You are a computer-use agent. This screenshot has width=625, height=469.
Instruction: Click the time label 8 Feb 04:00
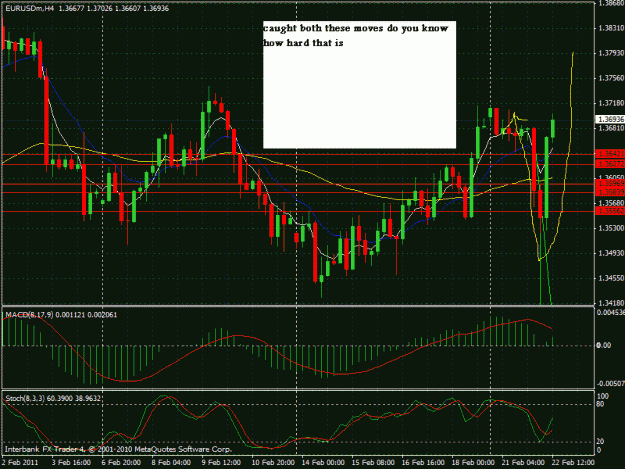click(x=171, y=462)
